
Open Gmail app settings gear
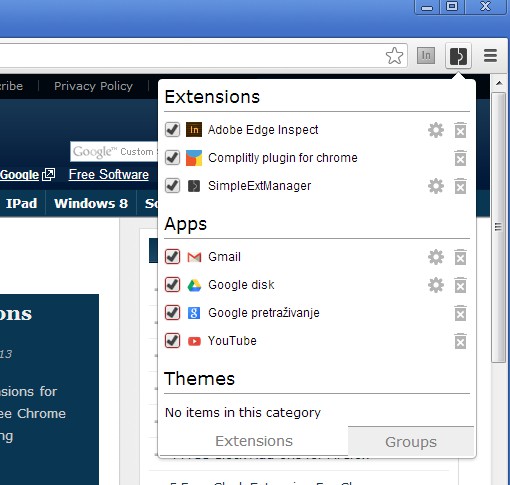pos(436,257)
